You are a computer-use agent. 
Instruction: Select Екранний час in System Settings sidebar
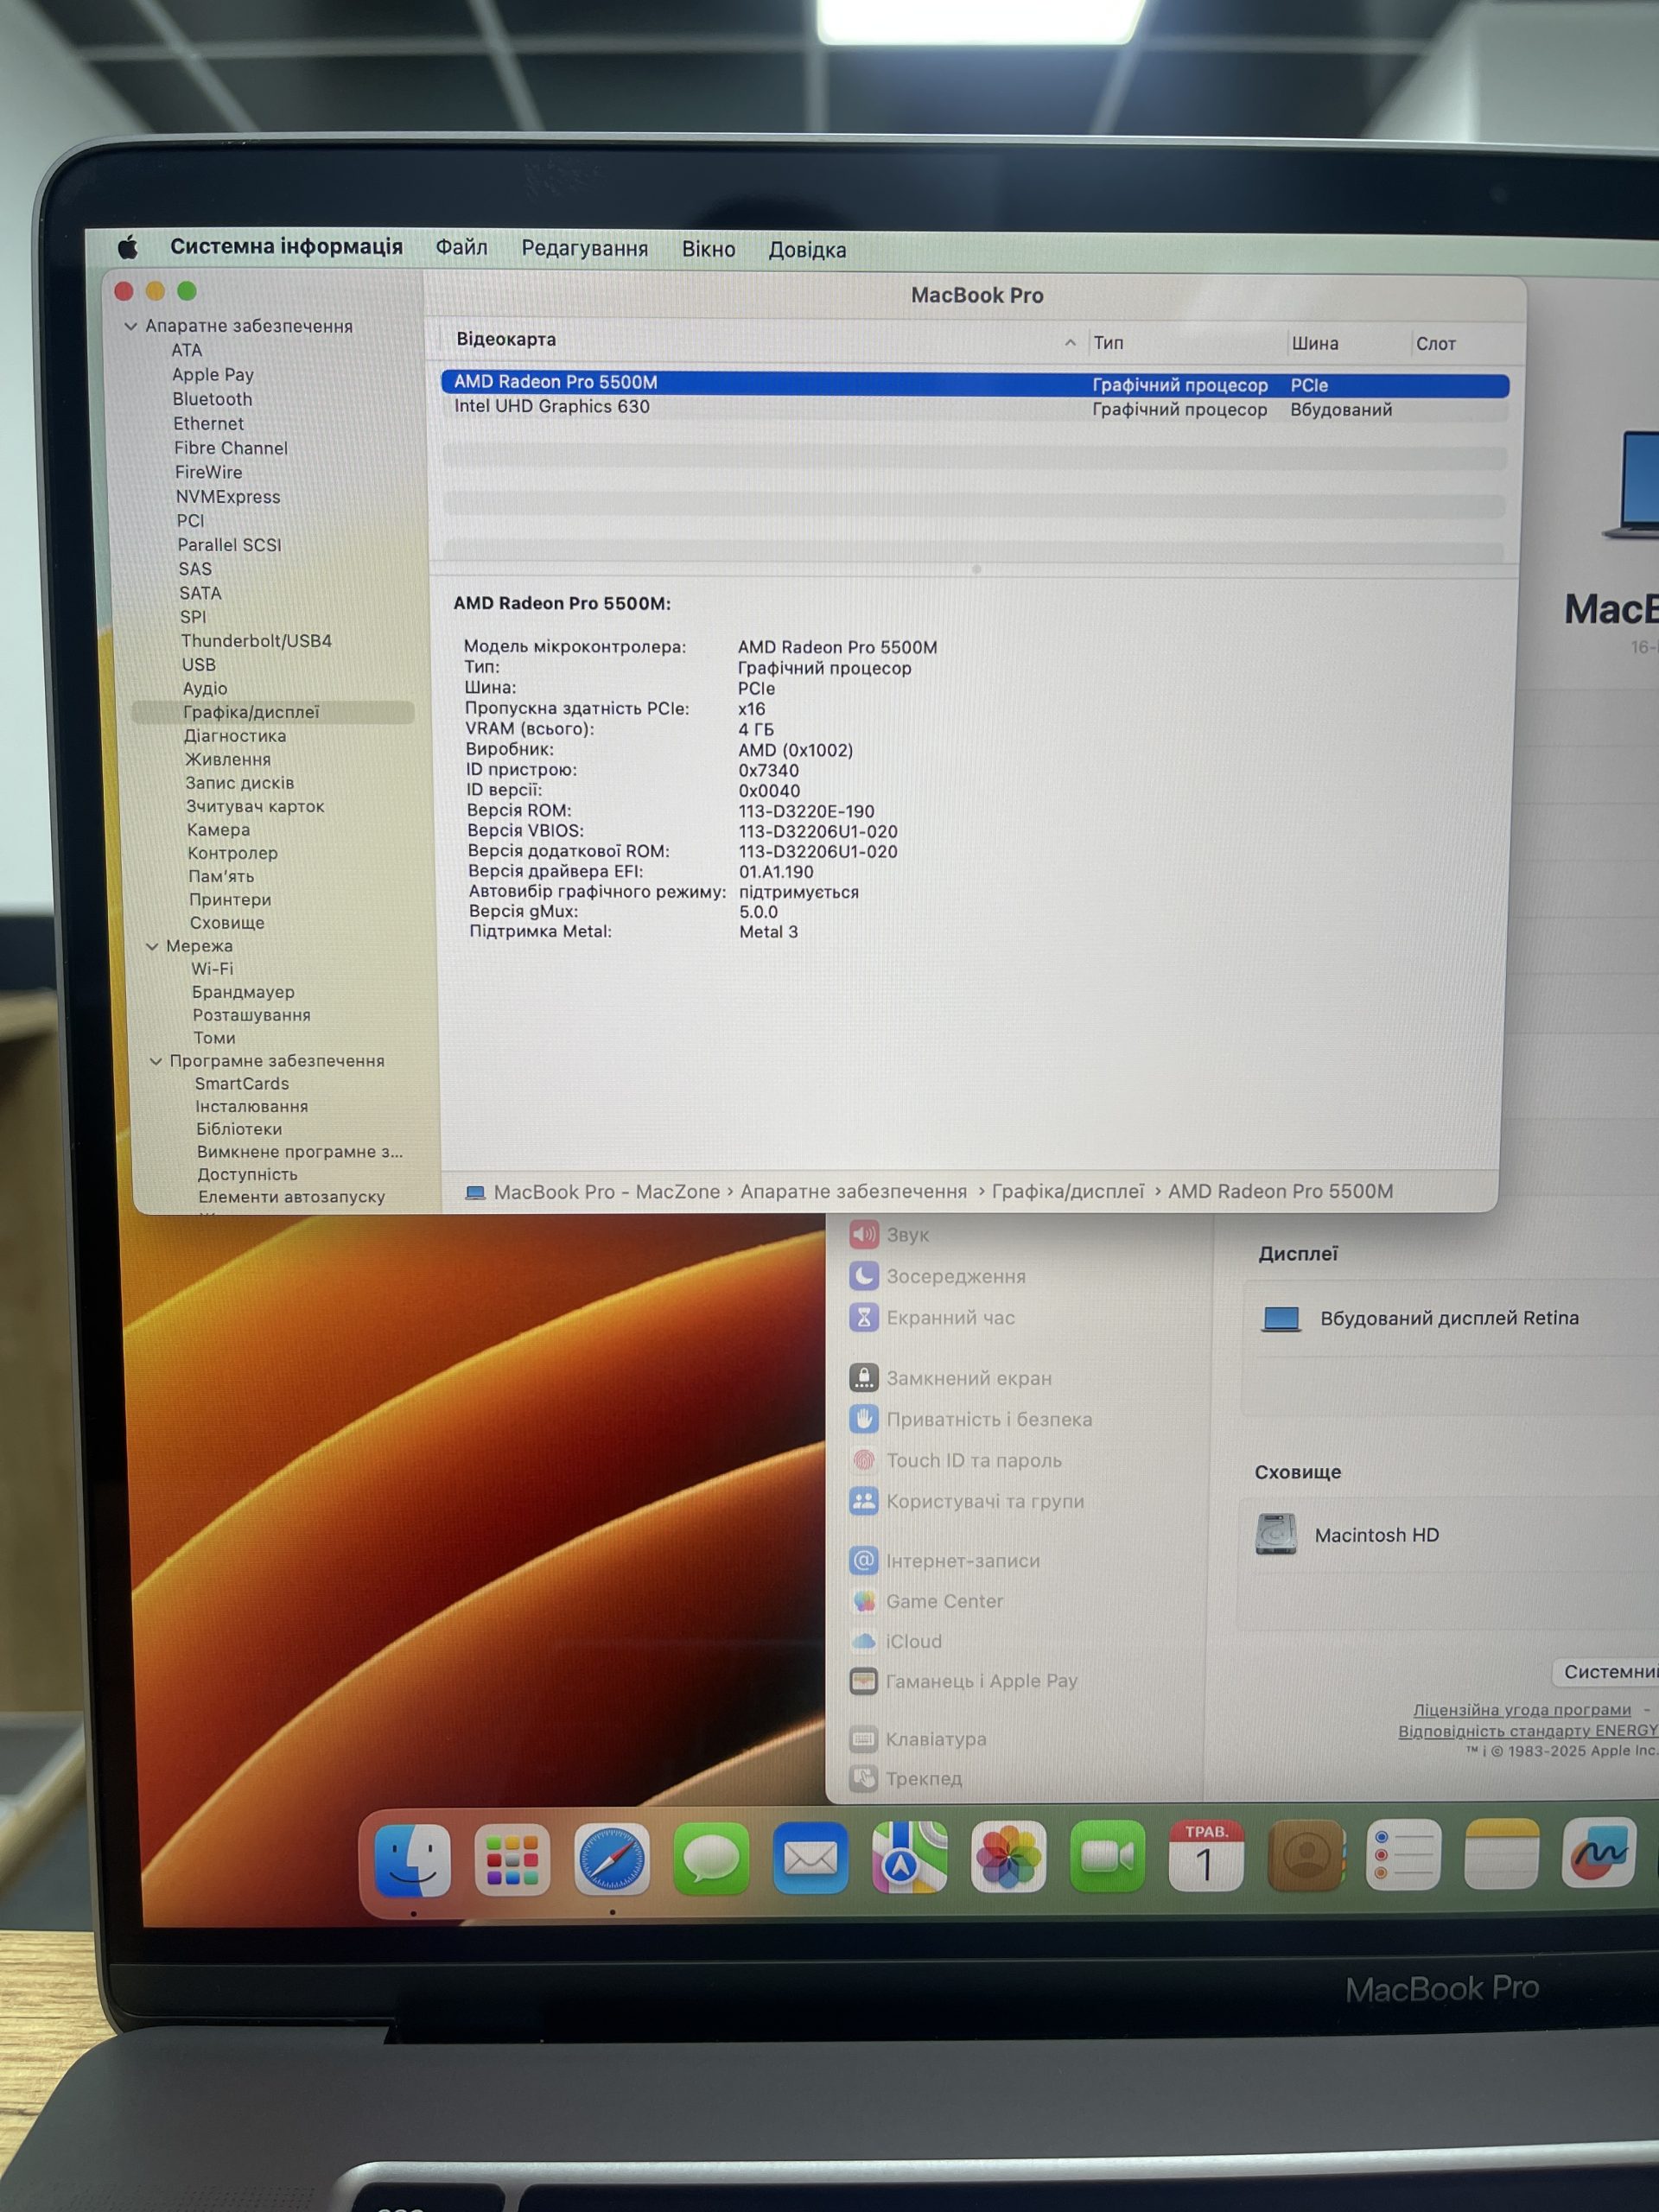(932, 1318)
